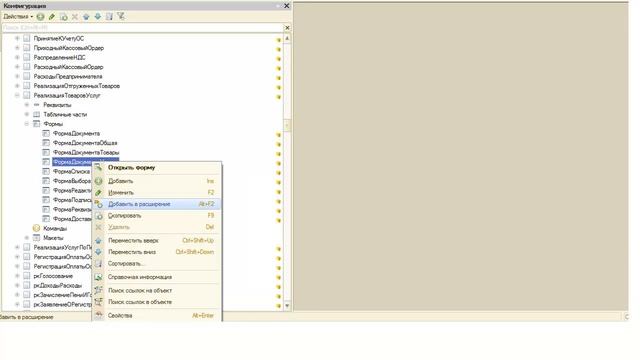Click yellow support marker on РаспределениеНДС row
Viewport: 640px width, 360px height.
point(279,59)
